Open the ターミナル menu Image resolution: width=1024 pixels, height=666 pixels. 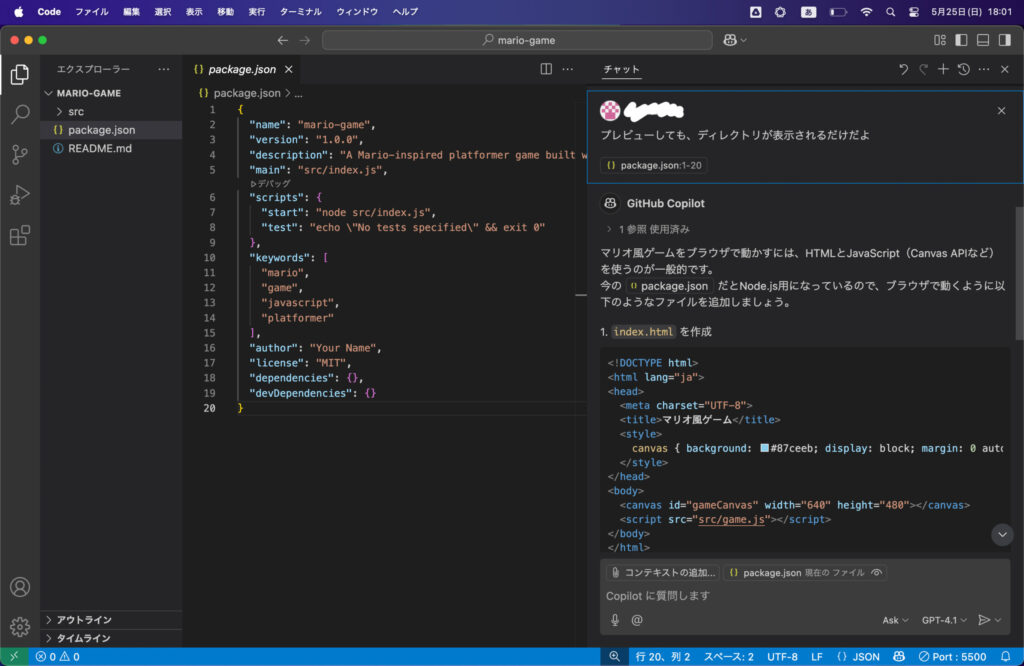coord(300,12)
